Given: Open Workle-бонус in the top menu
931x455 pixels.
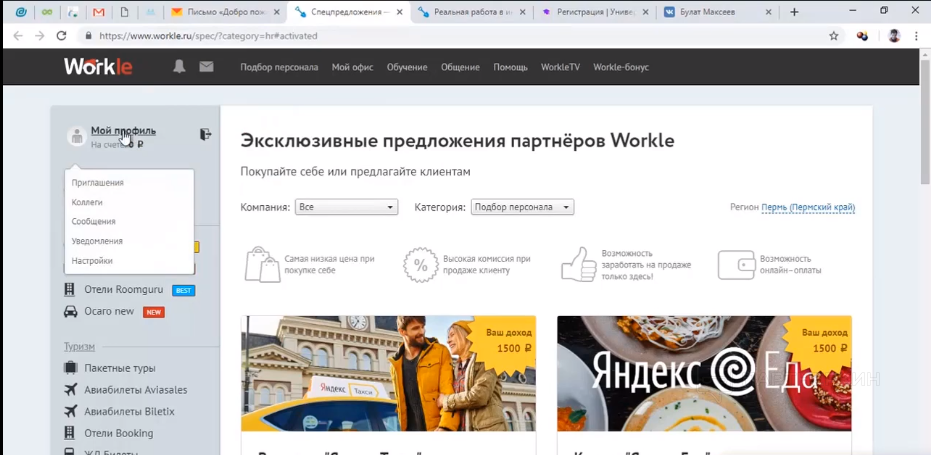Looking at the screenshot, I should 621,67.
